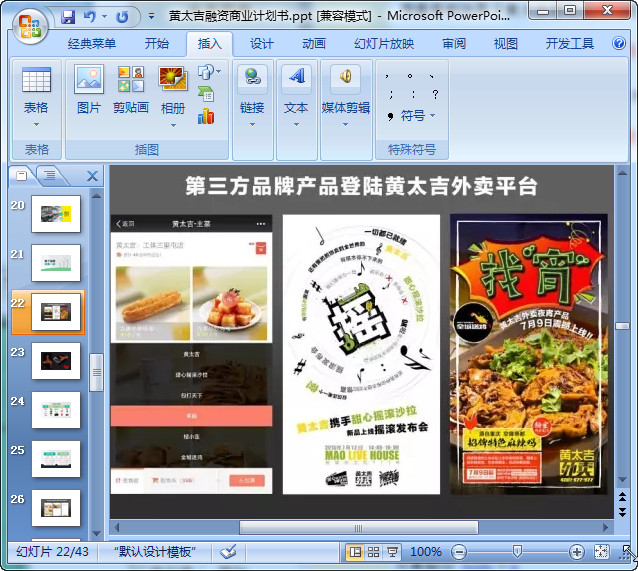Expand the 链接 dropdown arrow
The width and height of the screenshot is (638, 571).
coord(252,125)
